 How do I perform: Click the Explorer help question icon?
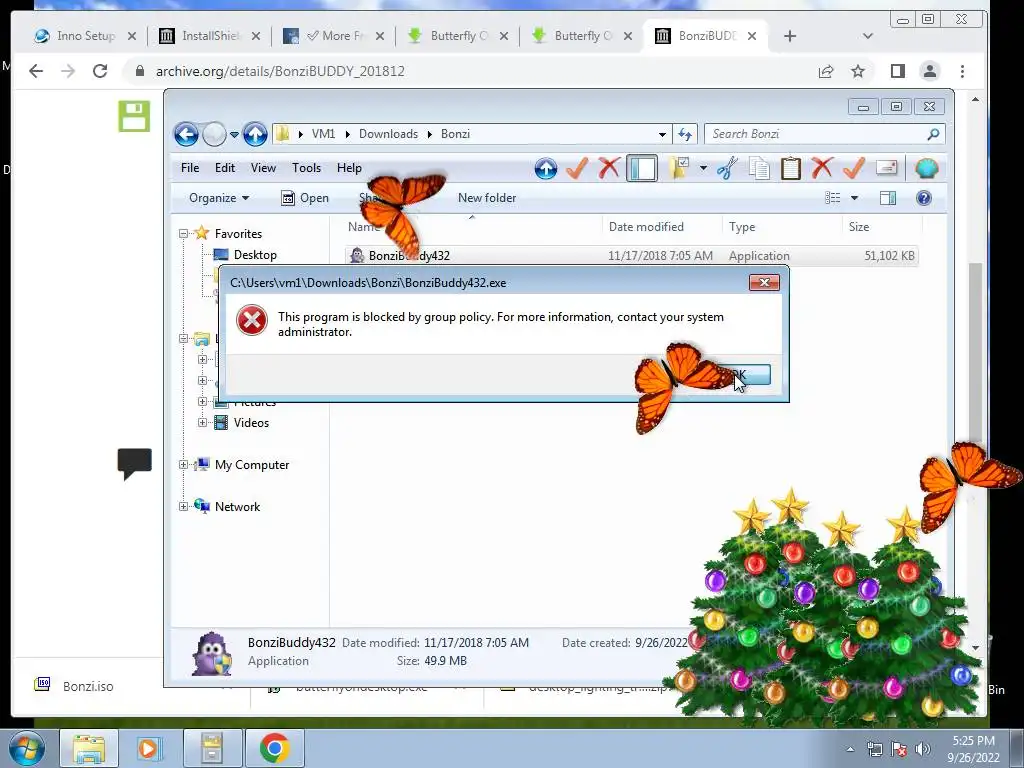923,198
